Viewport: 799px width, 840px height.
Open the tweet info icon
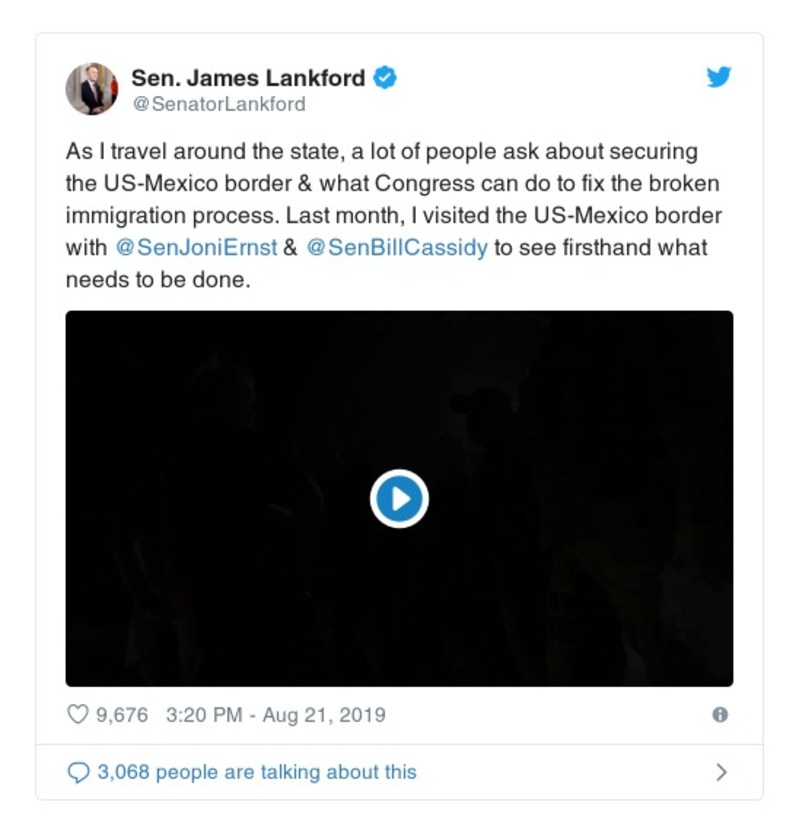[x=720, y=715]
